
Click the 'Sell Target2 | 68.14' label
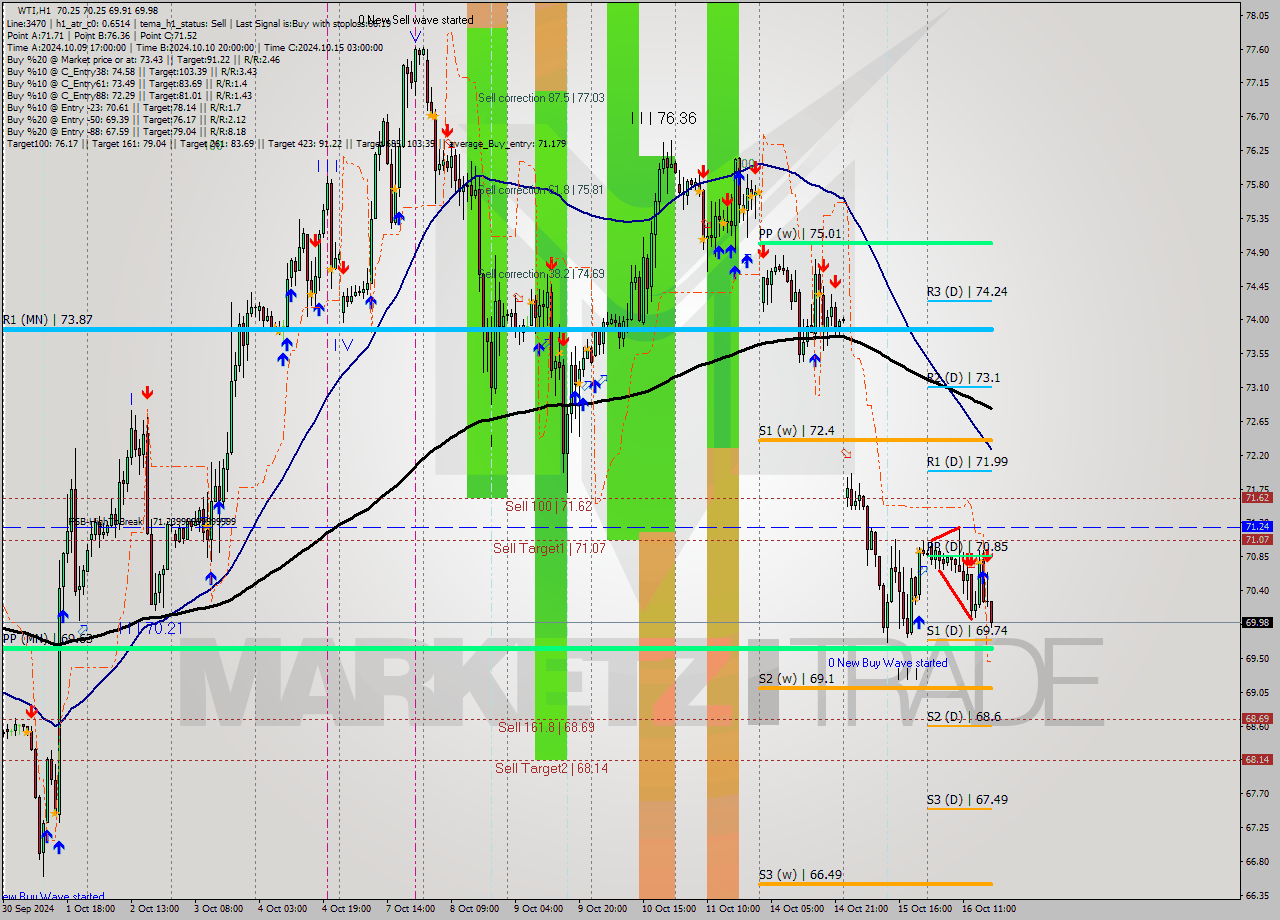pyautogui.click(x=552, y=768)
